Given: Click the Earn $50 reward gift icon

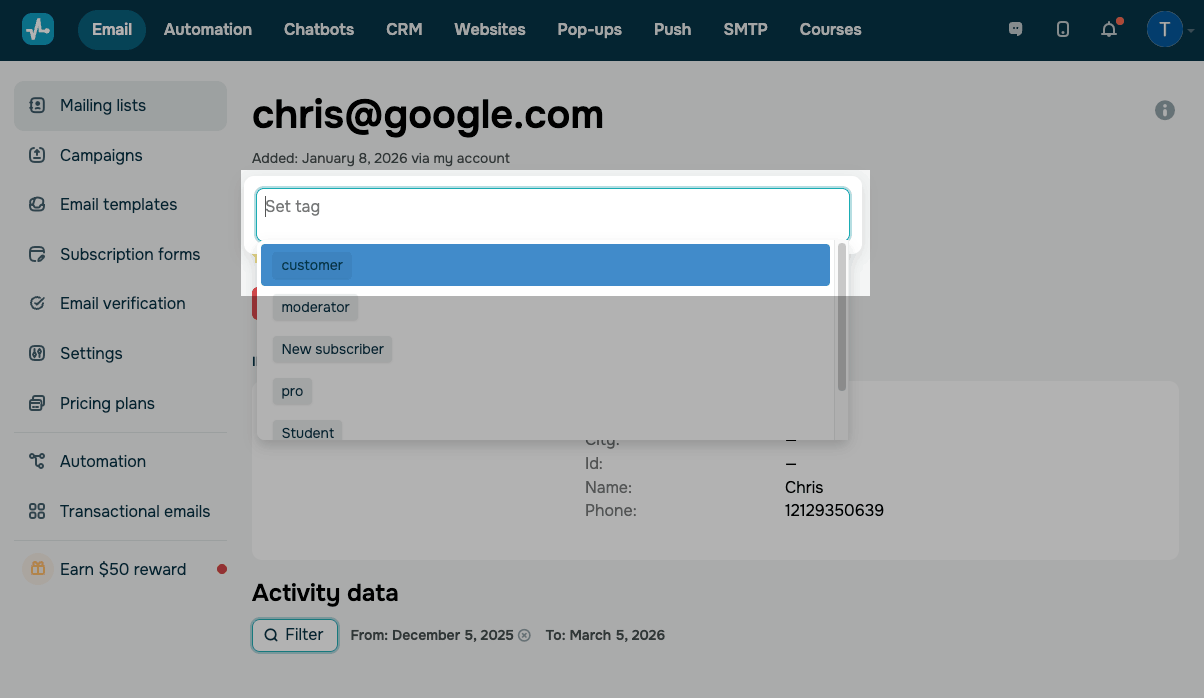Looking at the screenshot, I should [37, 569].
